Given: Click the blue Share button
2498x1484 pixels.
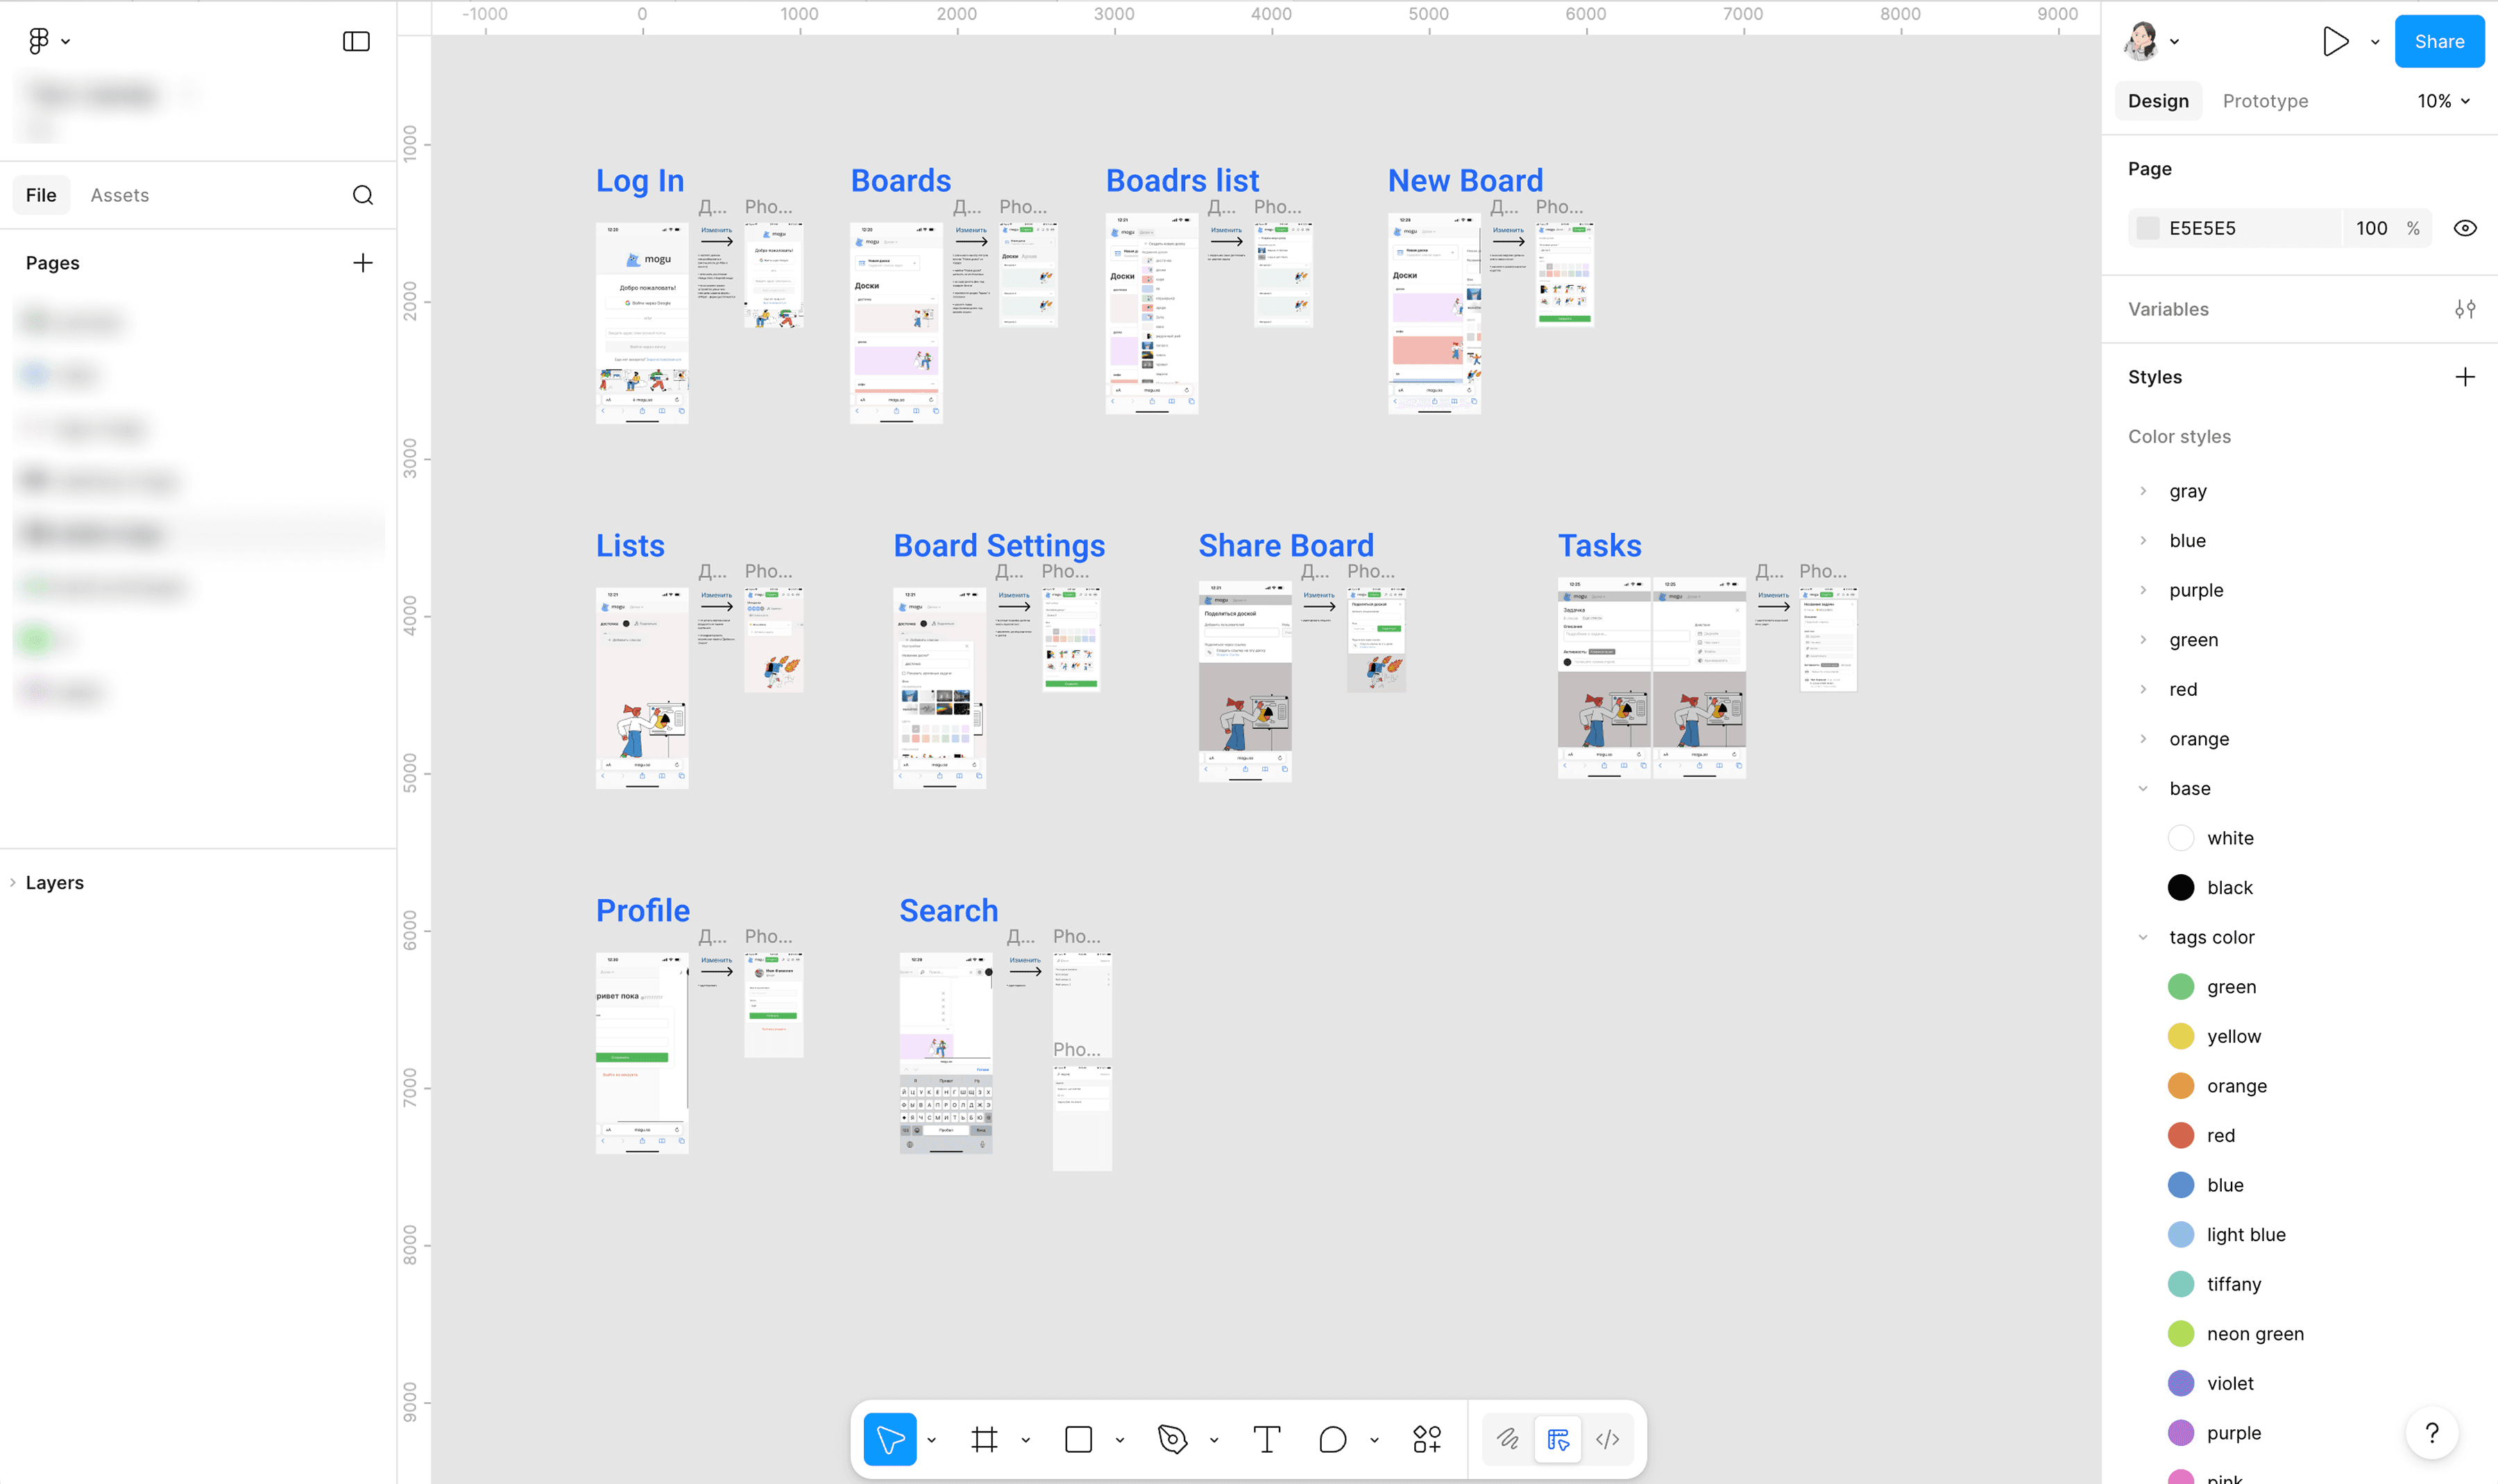Looking at the screenshot, I should tap(2438, 41).
